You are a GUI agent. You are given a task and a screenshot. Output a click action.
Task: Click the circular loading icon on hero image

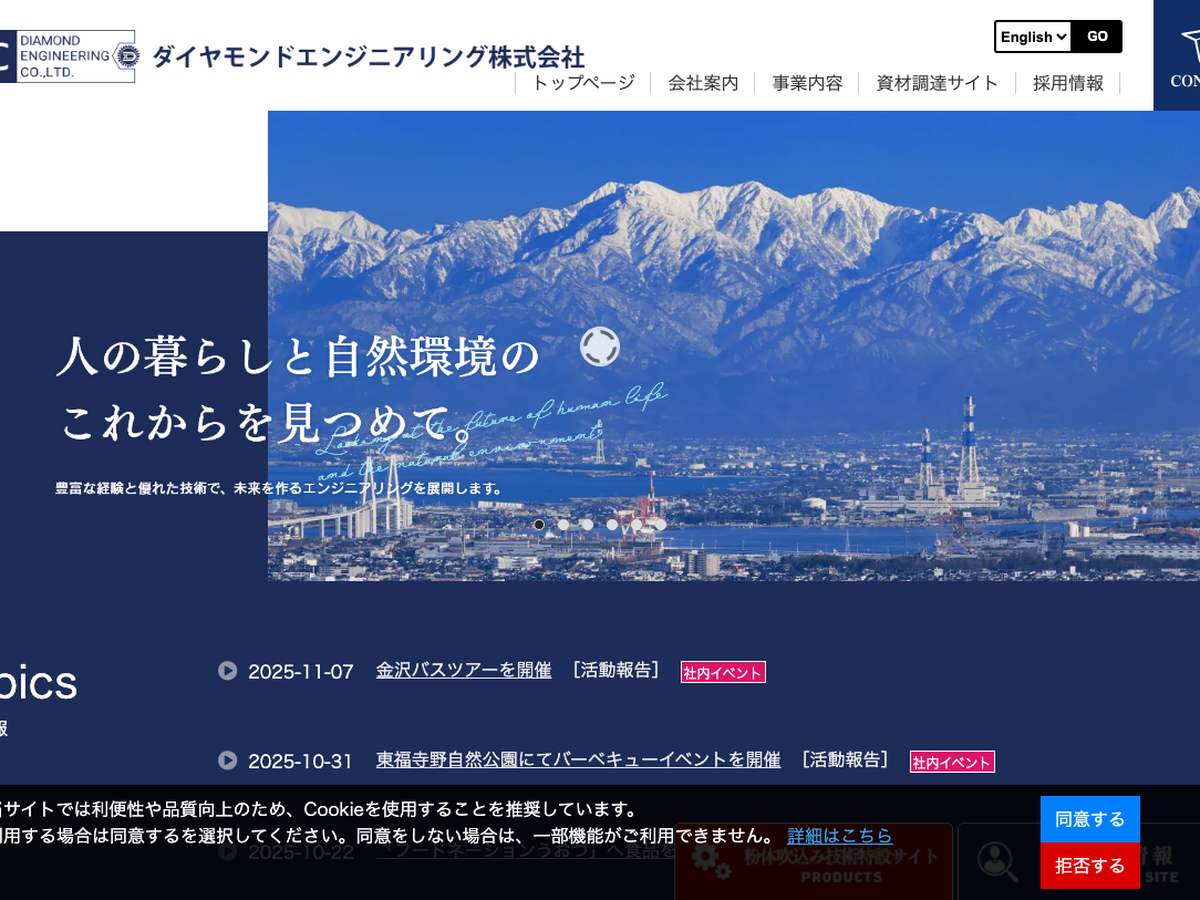click(600, 347)
